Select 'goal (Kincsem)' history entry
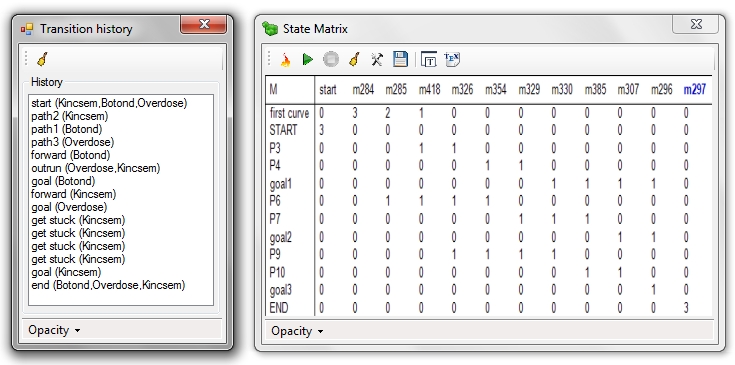The image size is (735, 365). pyautogui.click(x=66, y=272)
